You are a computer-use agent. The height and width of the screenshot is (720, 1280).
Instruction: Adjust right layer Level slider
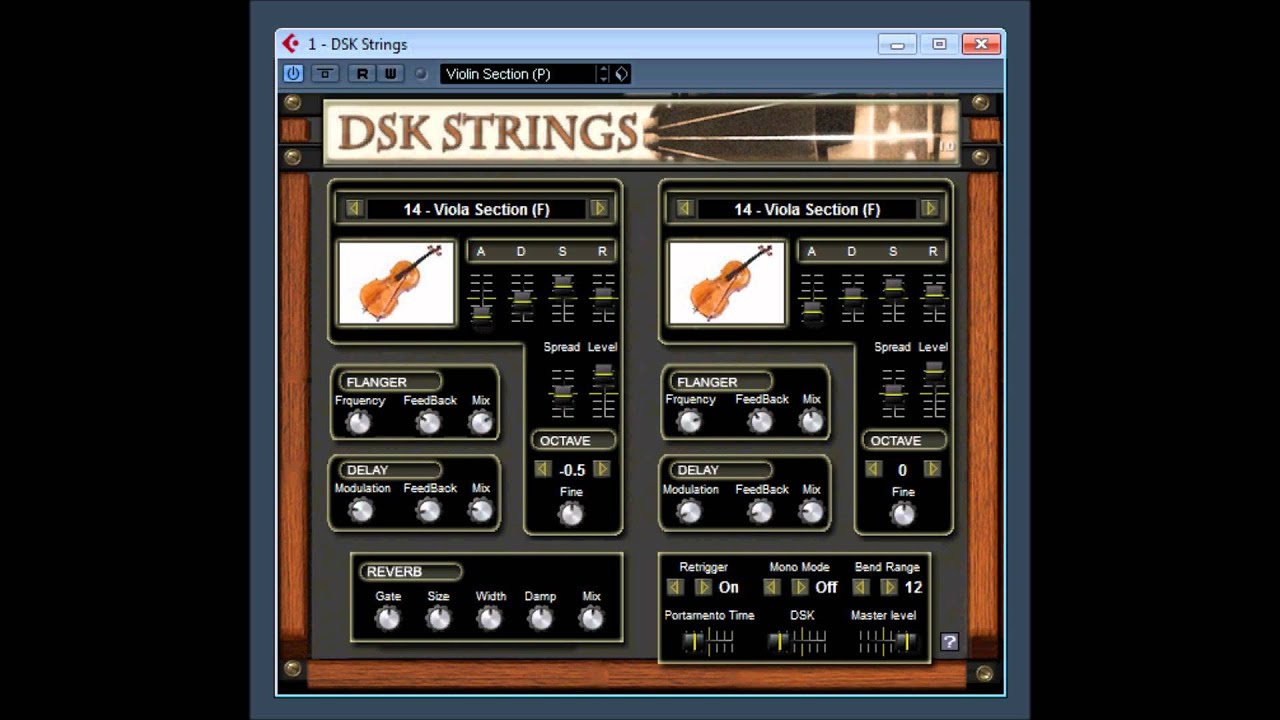click(x=934, y=392)
